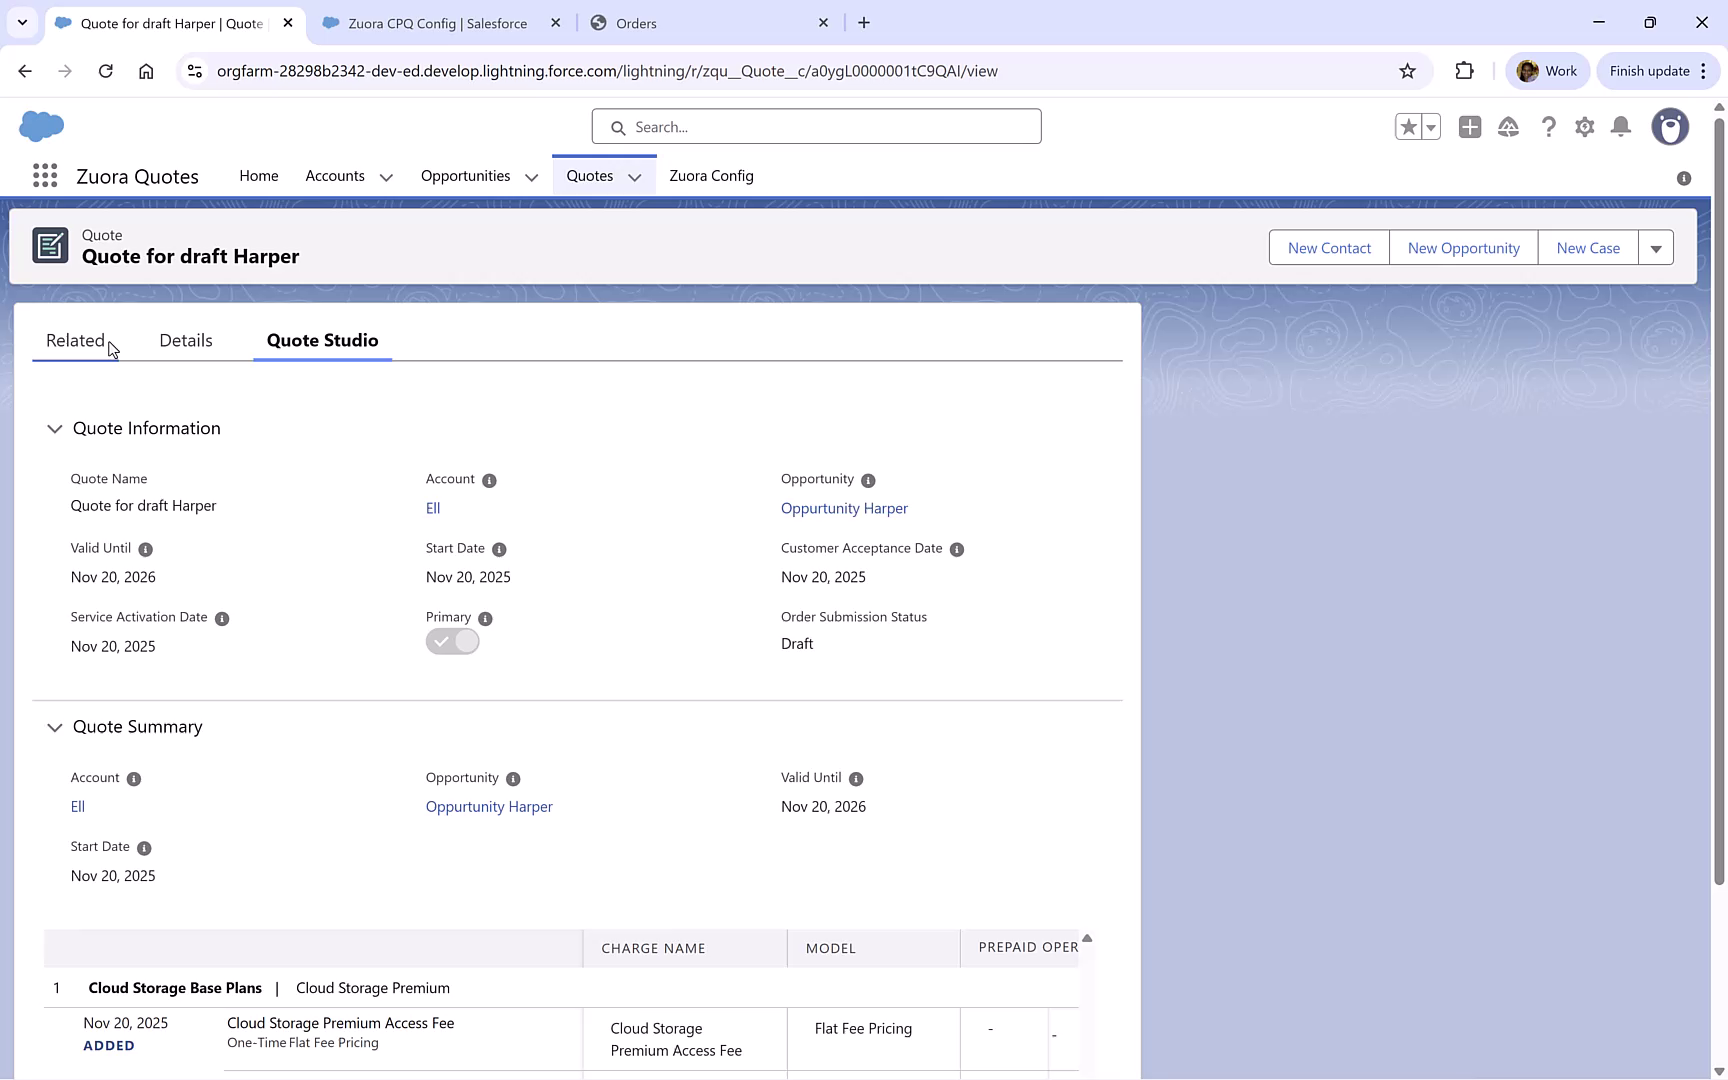The width and height of the screenshot is (1728, 1080).
Task: Open Salesforce Setup via the gear icon
Action: 1585,127
